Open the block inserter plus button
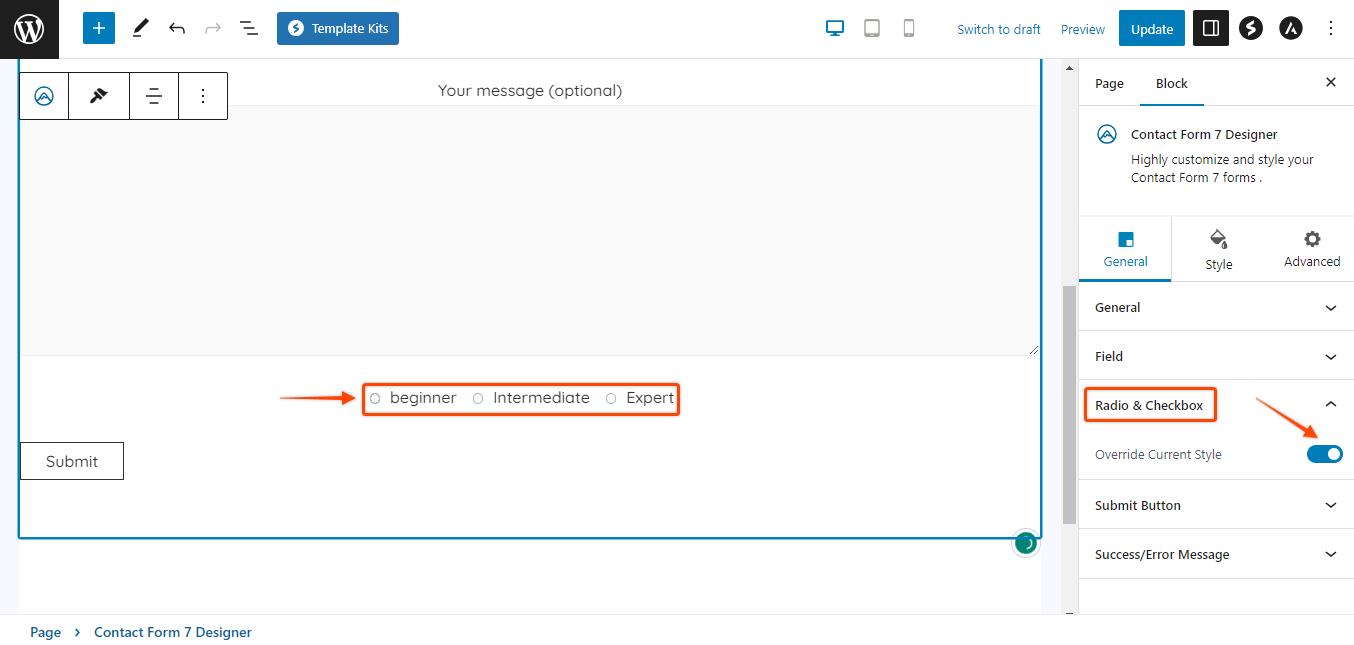The height and width of the screenshot is (645, 1354). click(98, 29)
